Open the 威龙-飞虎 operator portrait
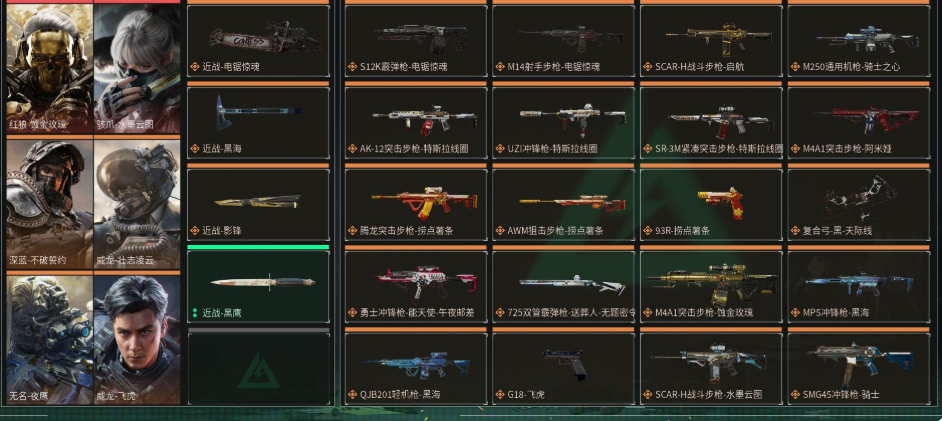This screenshot has height=421, width=942. pyautogui.click(x=137, y=340)
